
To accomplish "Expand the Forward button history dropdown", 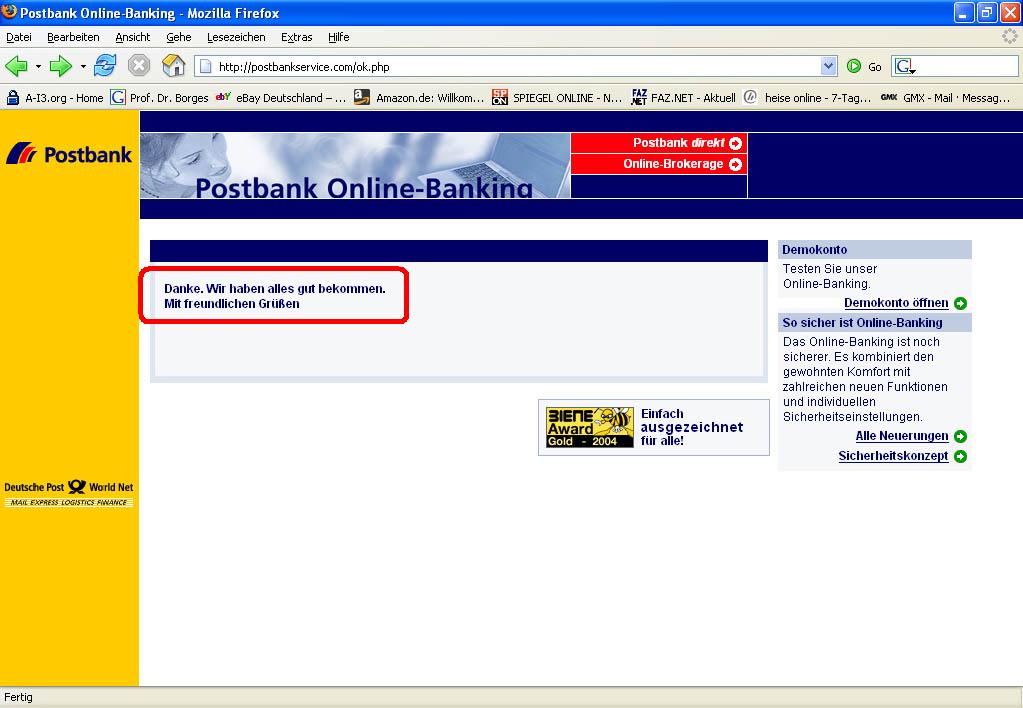I will (x=83, y=67).
